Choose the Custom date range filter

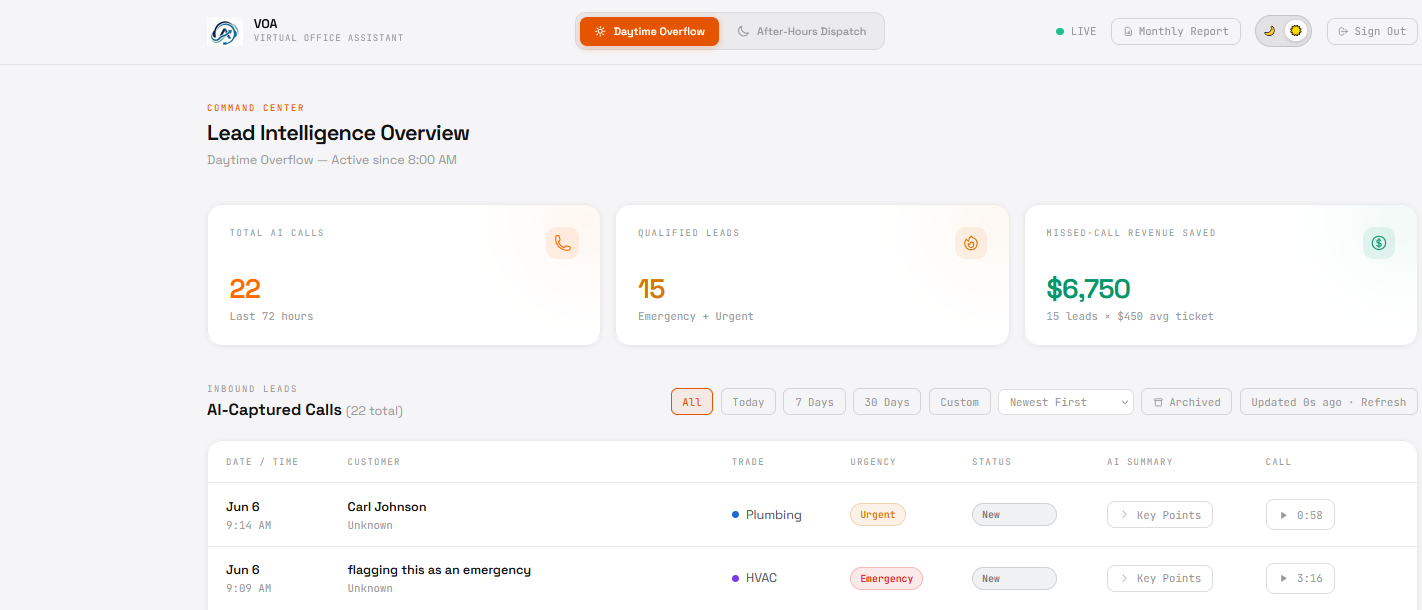click(960, 402)
